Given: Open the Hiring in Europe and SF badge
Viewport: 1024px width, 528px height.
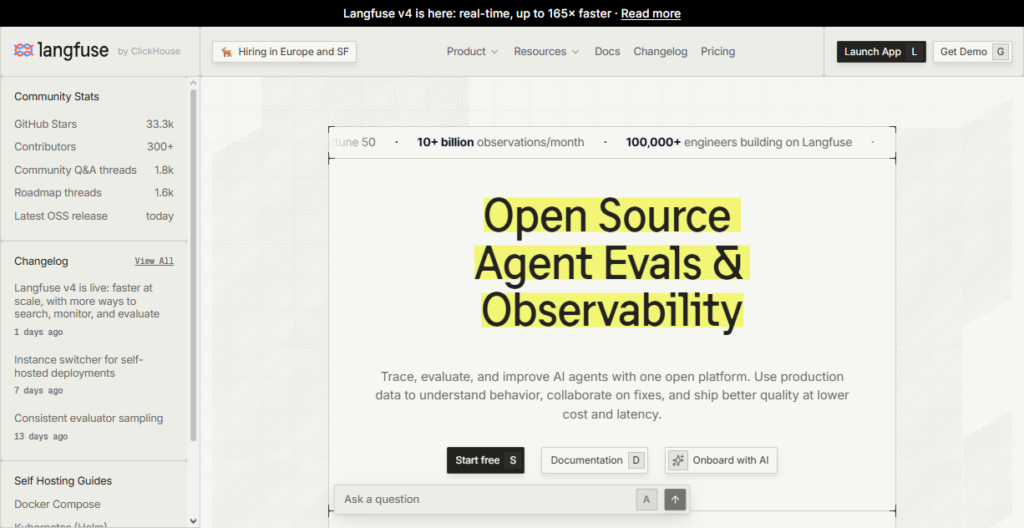Looking at the screenshot, I should pyautogui.click(x=284, y=52).
